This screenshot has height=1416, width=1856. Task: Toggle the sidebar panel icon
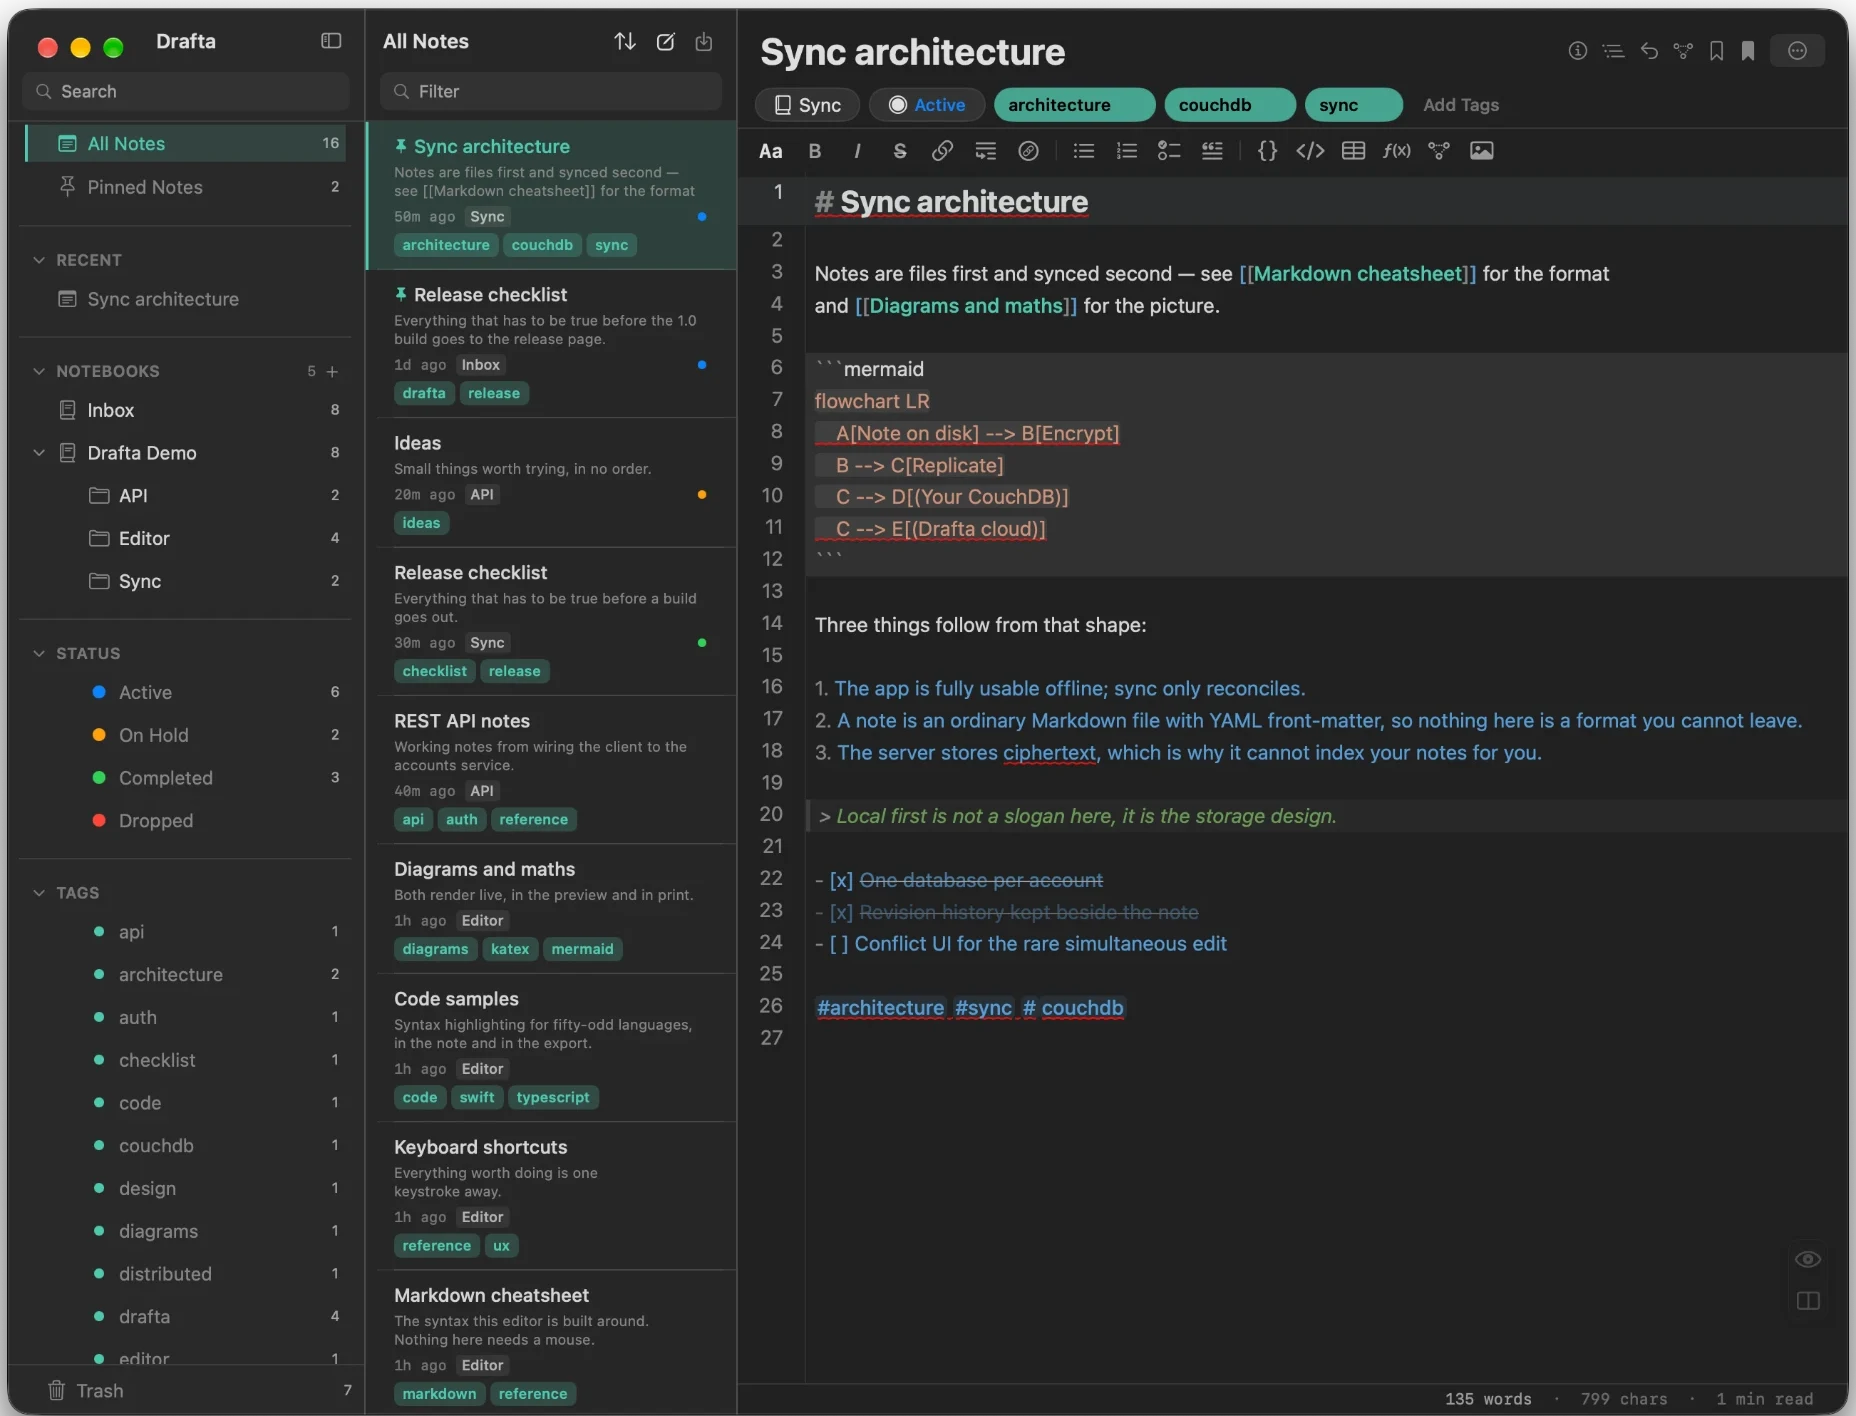[331, 41]
